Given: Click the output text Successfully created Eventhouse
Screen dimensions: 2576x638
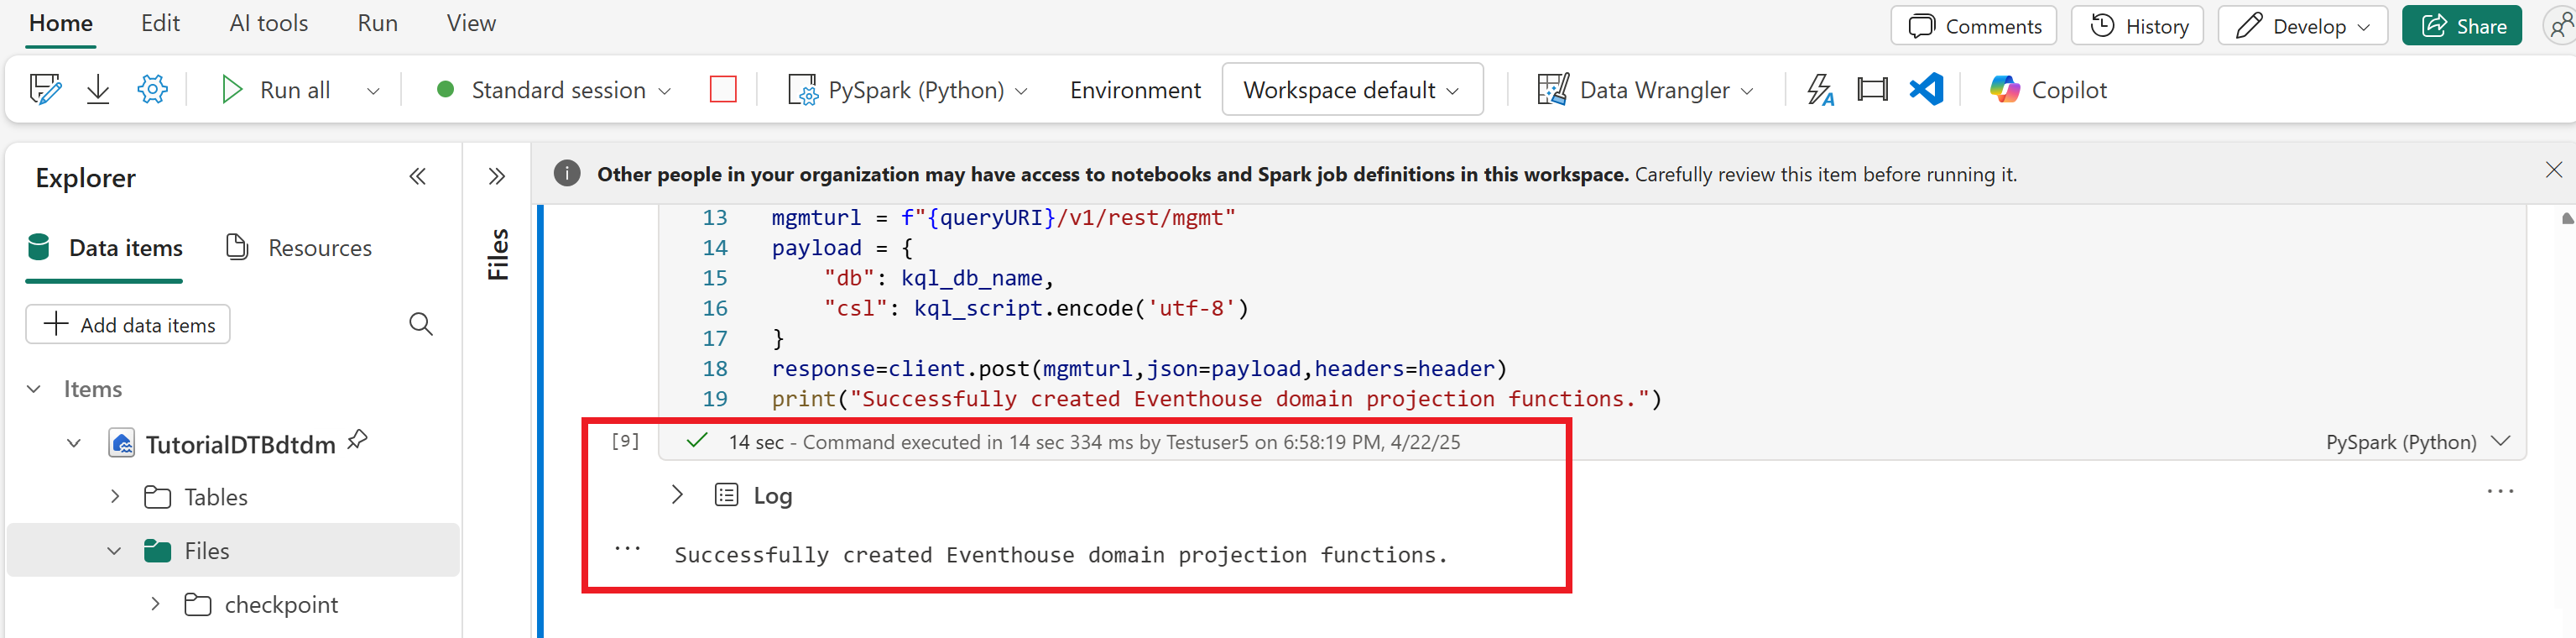Looking at the screenshot, I should (x=1061, y=555).
